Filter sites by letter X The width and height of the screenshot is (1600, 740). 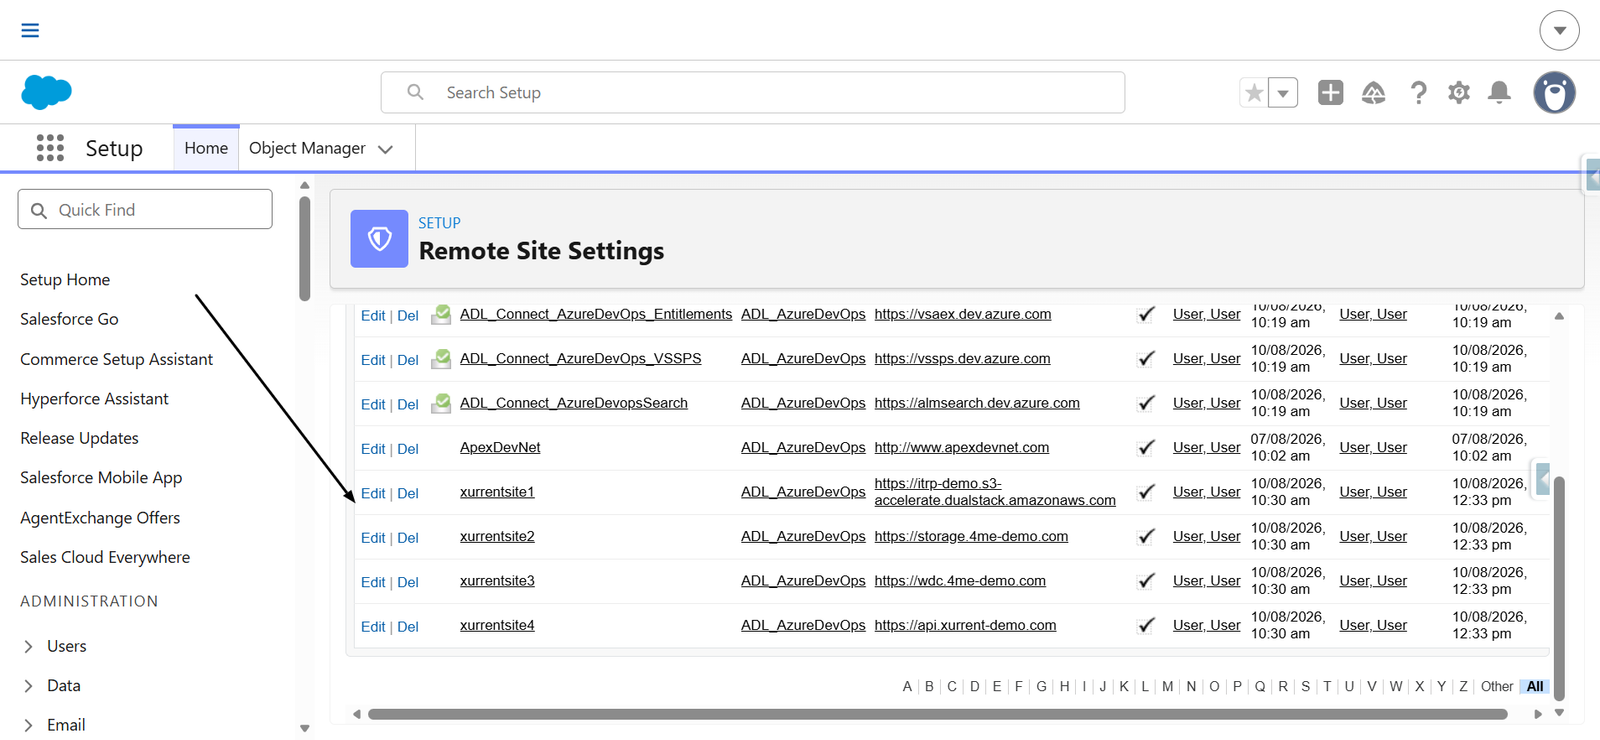point(1419,686)
